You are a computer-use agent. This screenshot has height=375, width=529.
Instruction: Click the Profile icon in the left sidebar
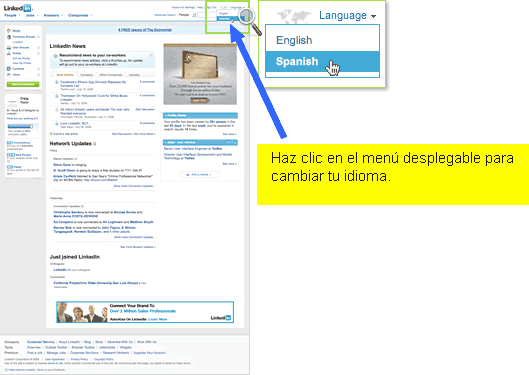(x=9, y=53)
